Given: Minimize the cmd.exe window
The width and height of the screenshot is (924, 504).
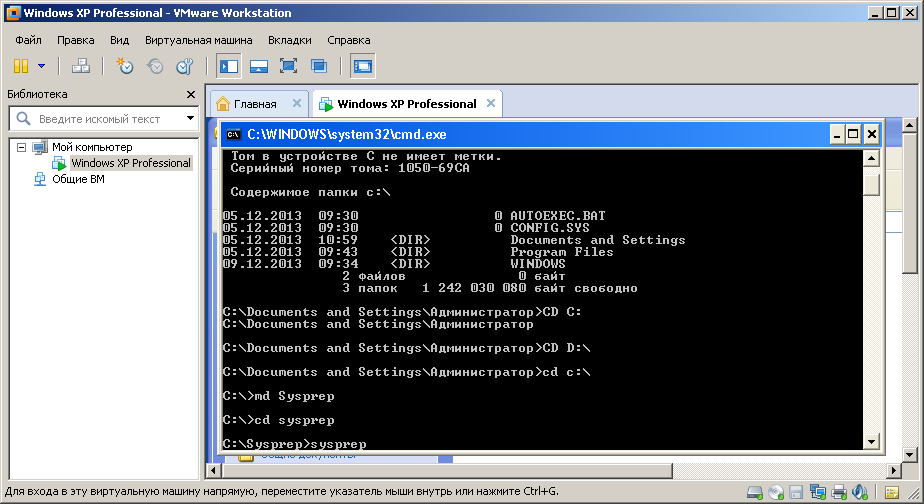Looking at the screenshot, I should 837,134.
